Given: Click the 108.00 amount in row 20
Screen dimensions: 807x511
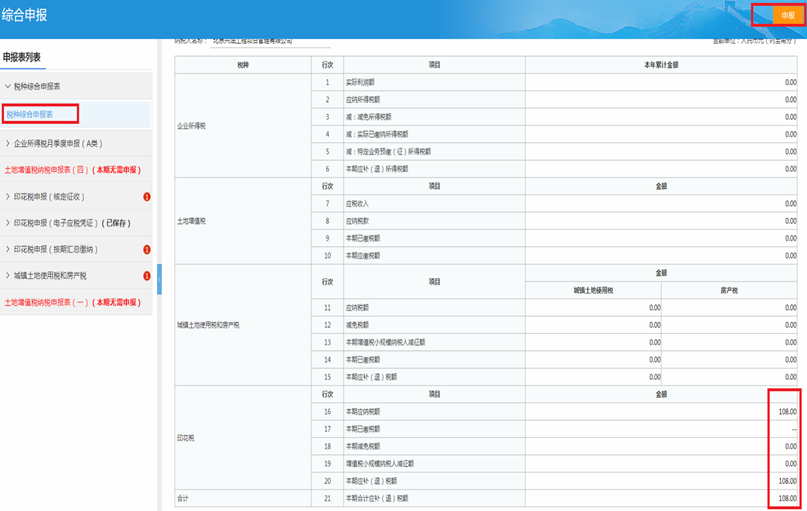Looking at the screenshot, I should [x=787, y=481].
